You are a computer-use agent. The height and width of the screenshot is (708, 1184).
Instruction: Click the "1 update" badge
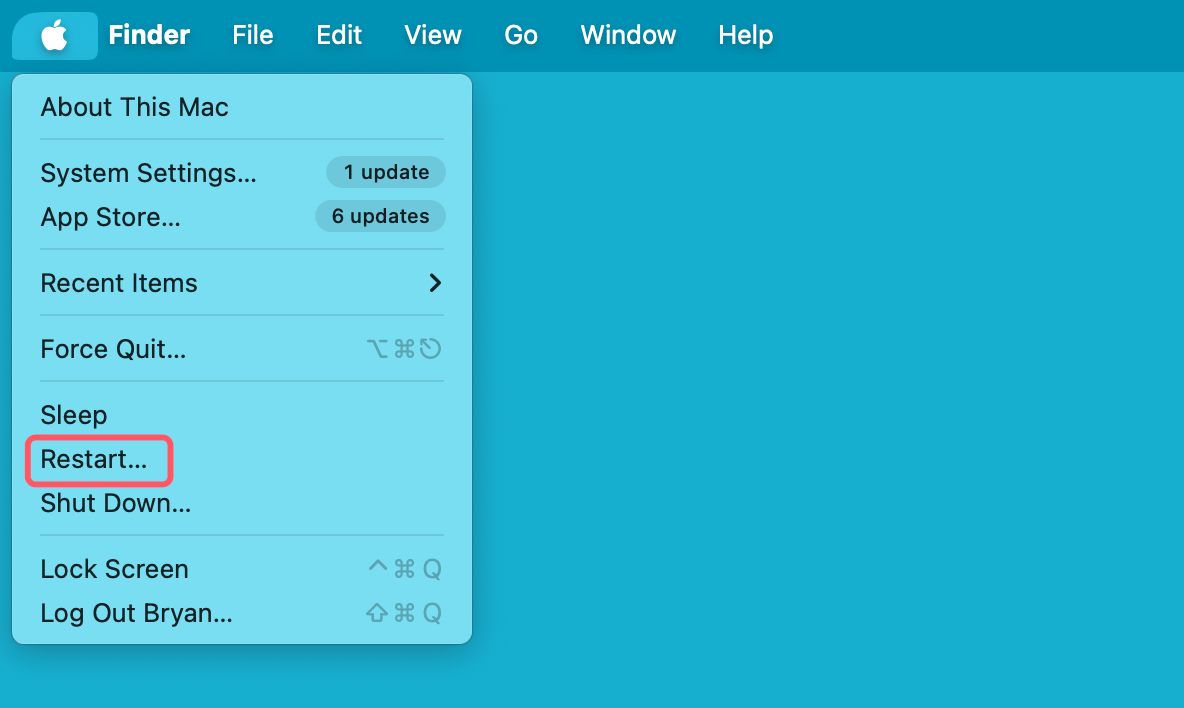pos(386,172)
